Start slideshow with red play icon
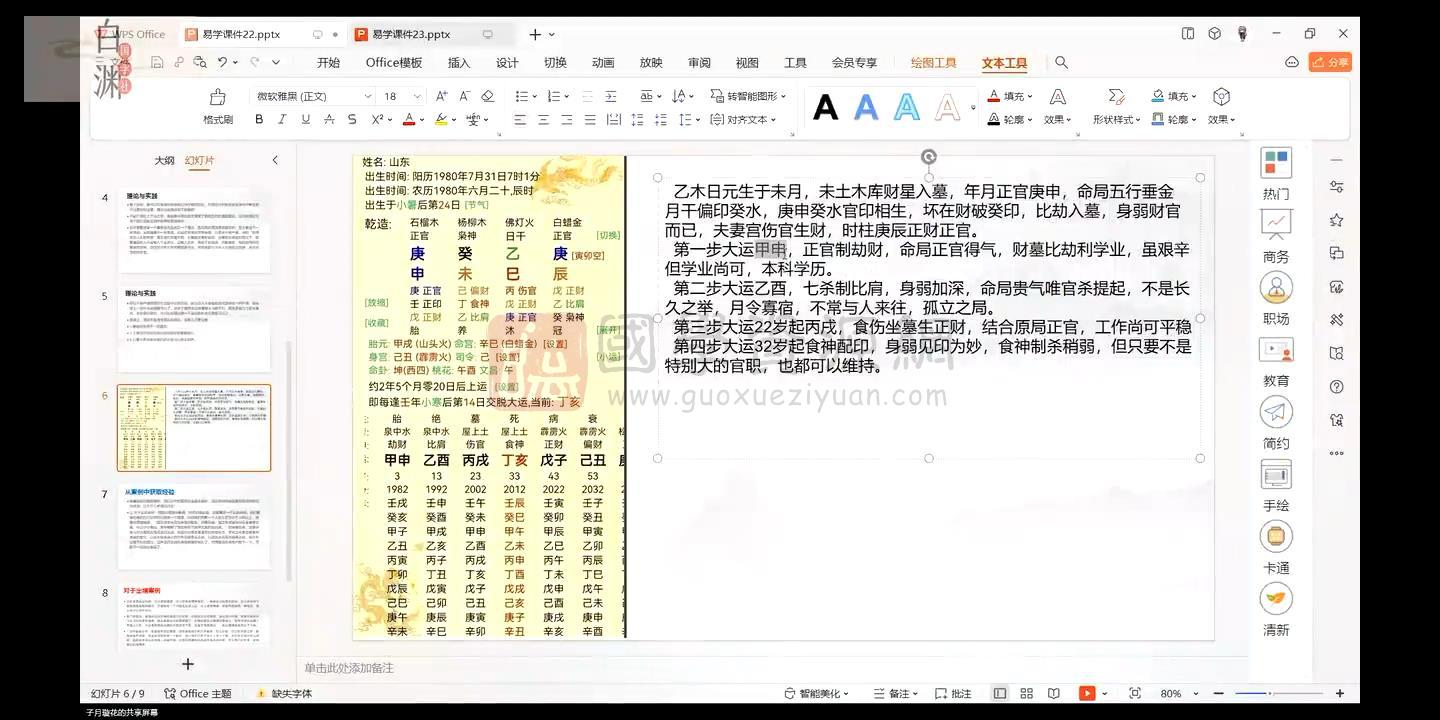This screenshot has height=720, width=1440. [x=1087, y=693]
